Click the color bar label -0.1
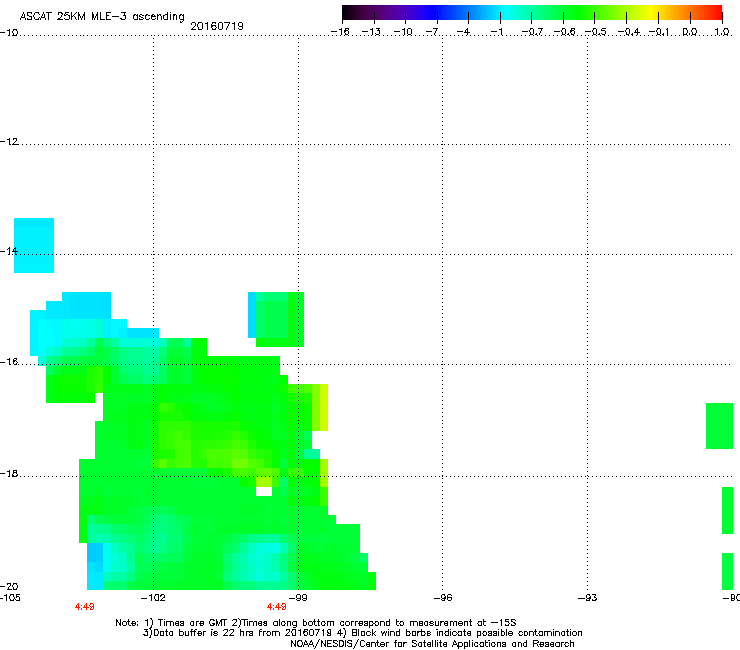 coord(659,32)
